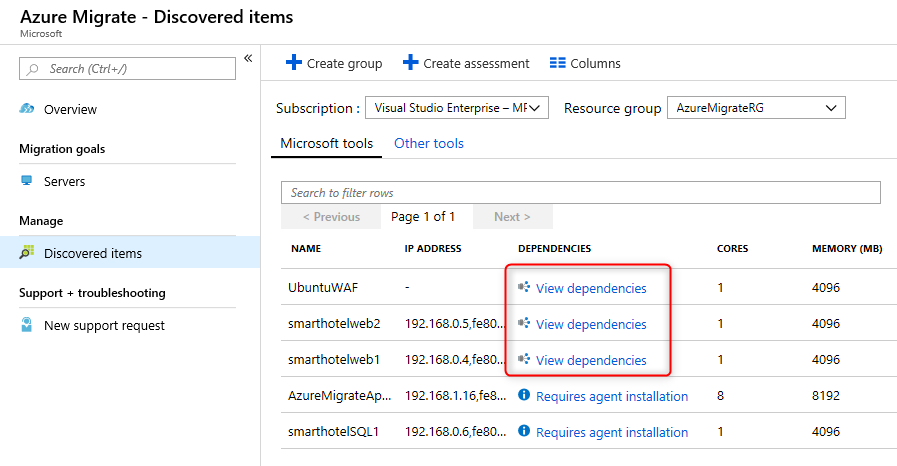This screenshot has width=897, height=466.
Task: Click IP address 192.168.0.4,fe80...
Action: [455, 360]
